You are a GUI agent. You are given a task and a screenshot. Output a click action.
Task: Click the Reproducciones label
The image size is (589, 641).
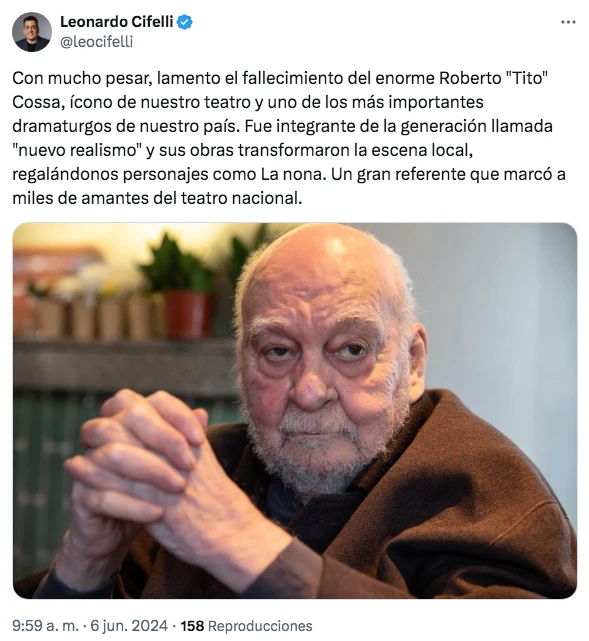[260, 626]
